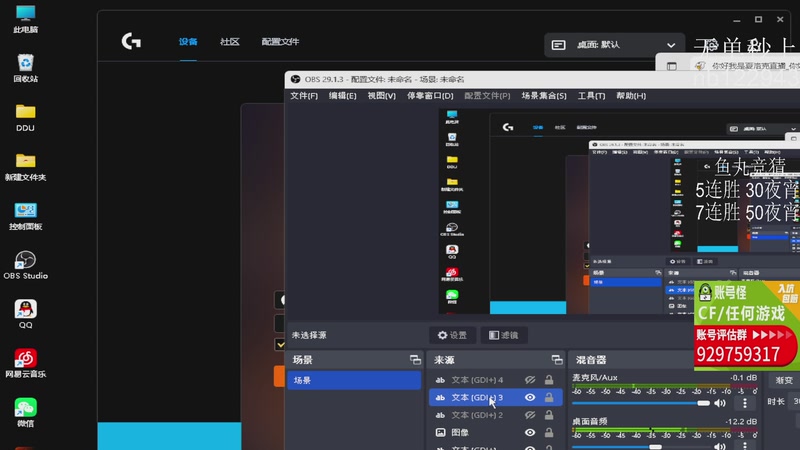Viewport: 800px width, 450px height.
Task: Launch OBS Studio from desktop shortcut
Action: 25,265
